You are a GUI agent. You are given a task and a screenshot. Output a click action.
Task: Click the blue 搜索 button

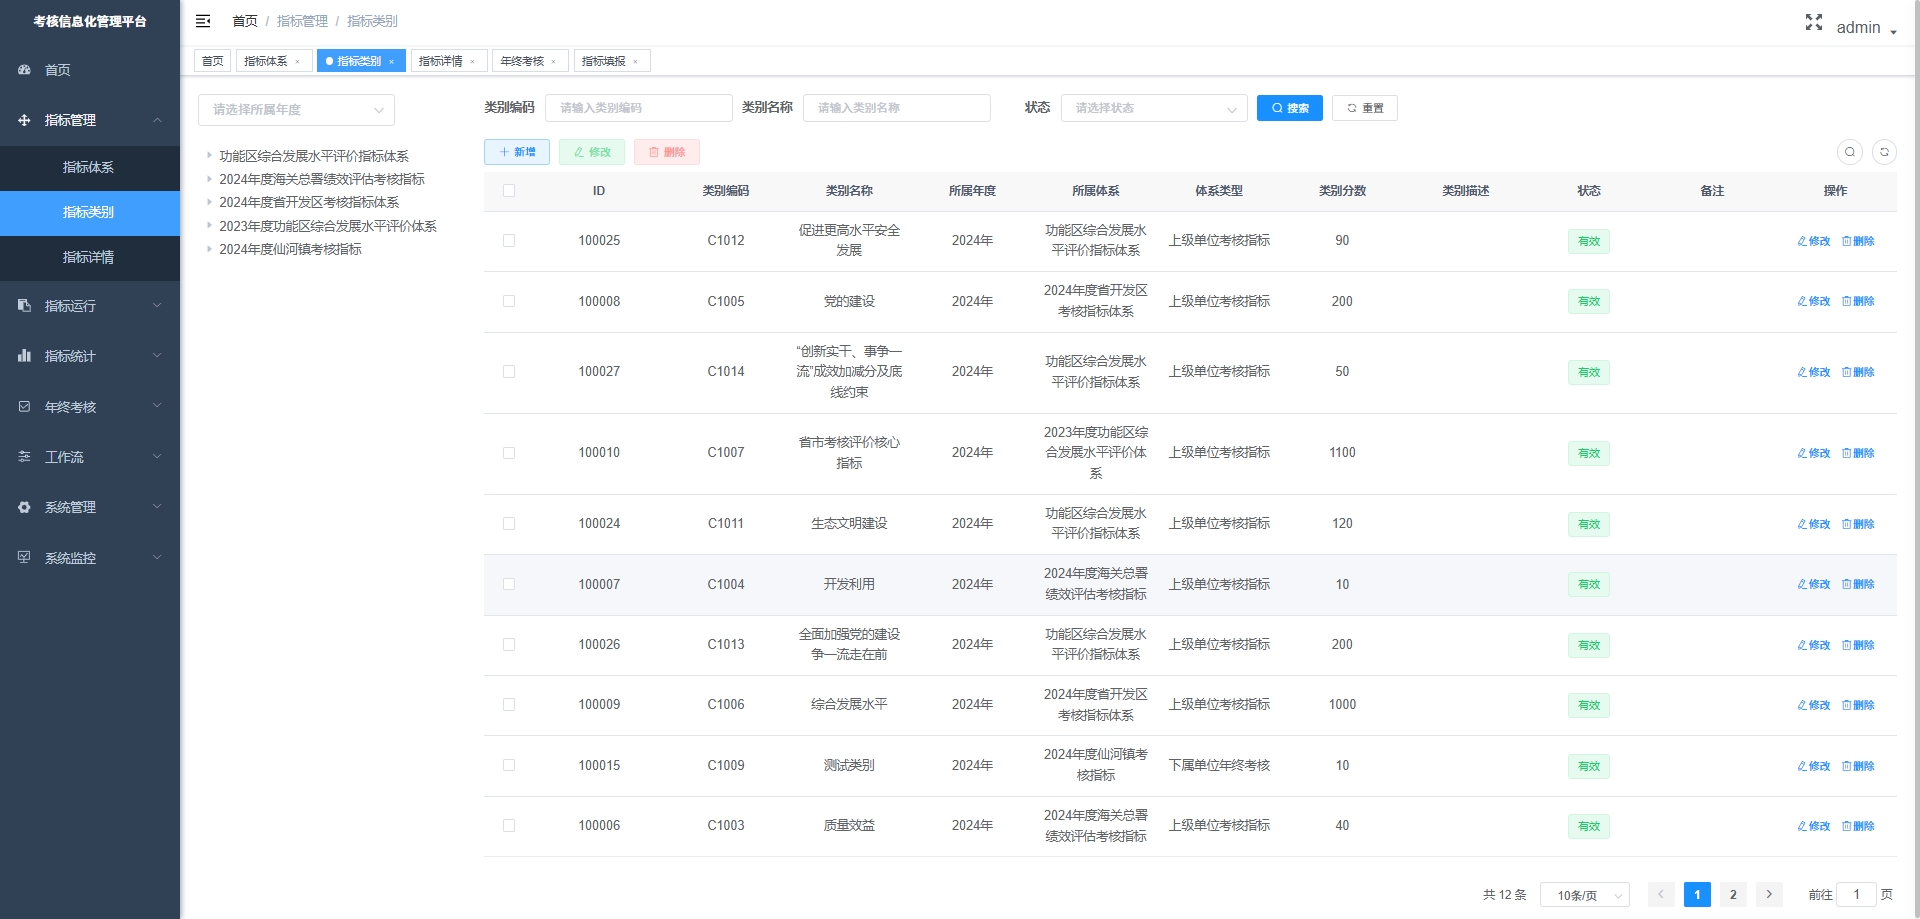(1289, 108)
